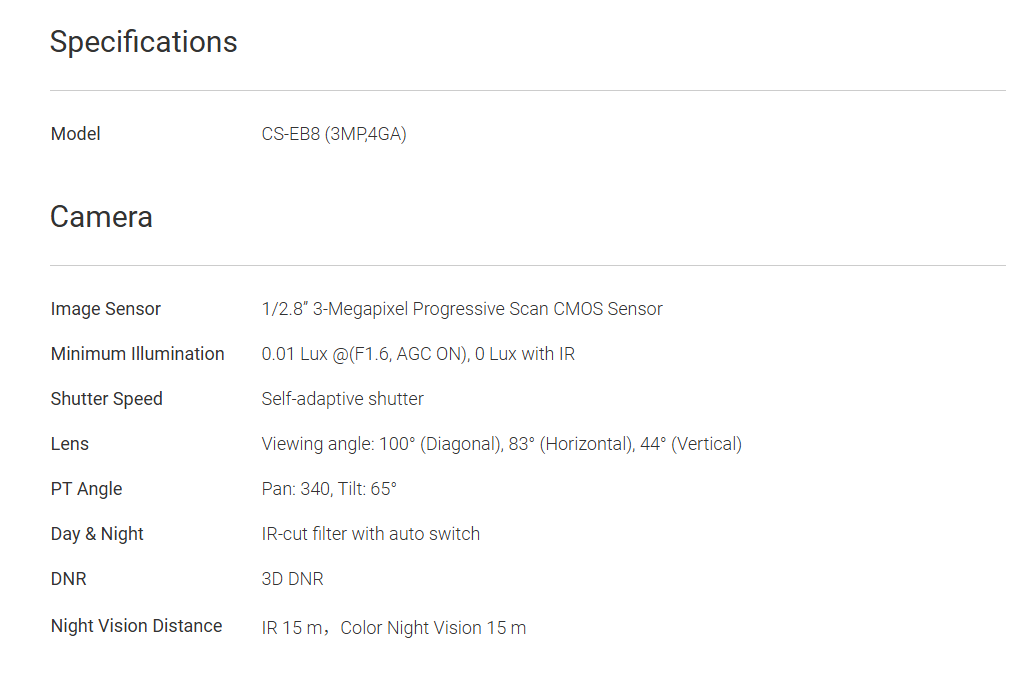Select the IR-cut filter with auto switch text
The width and height of the screenshot is (1017, 673).
371,534
